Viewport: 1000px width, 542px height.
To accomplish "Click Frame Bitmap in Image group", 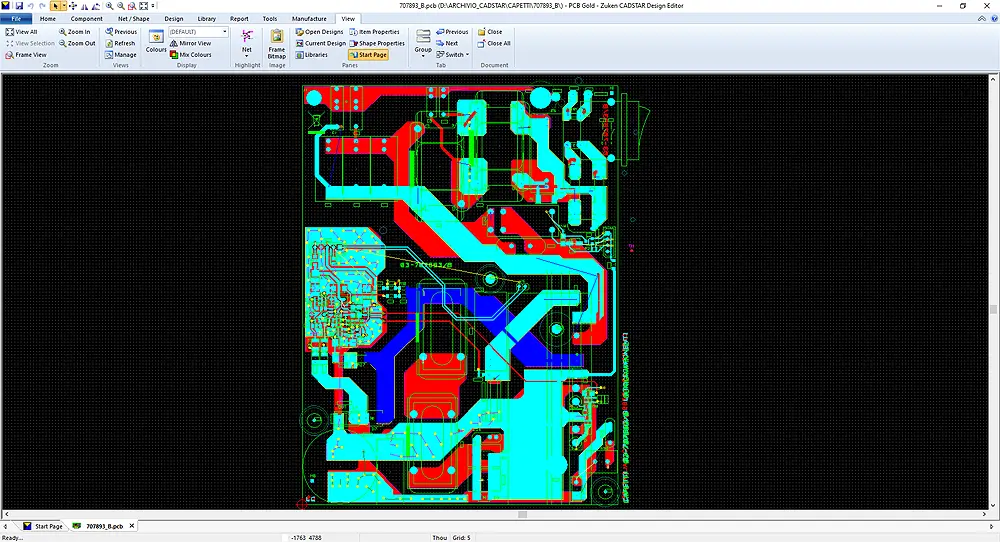I will [x=277, y=43].
